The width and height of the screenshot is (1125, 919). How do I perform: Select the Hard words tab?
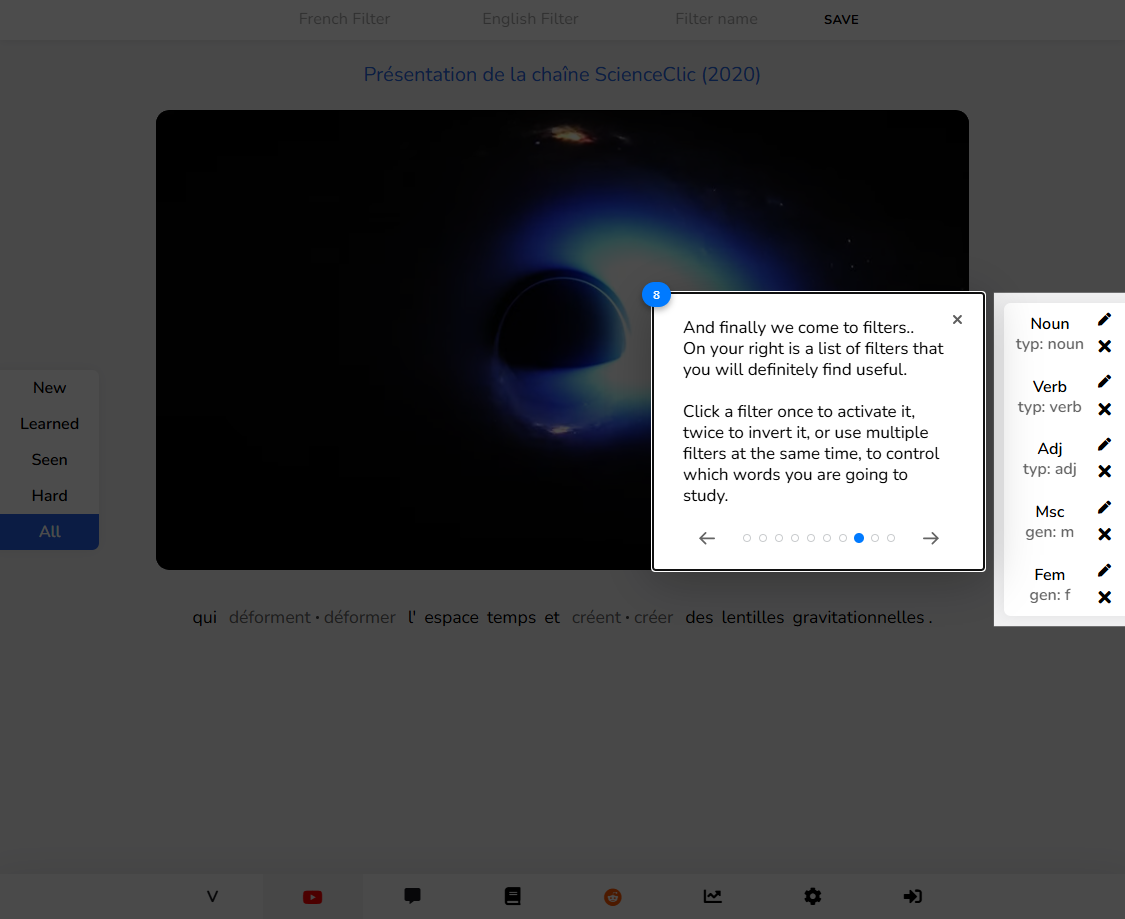click(x=50, y=496)
